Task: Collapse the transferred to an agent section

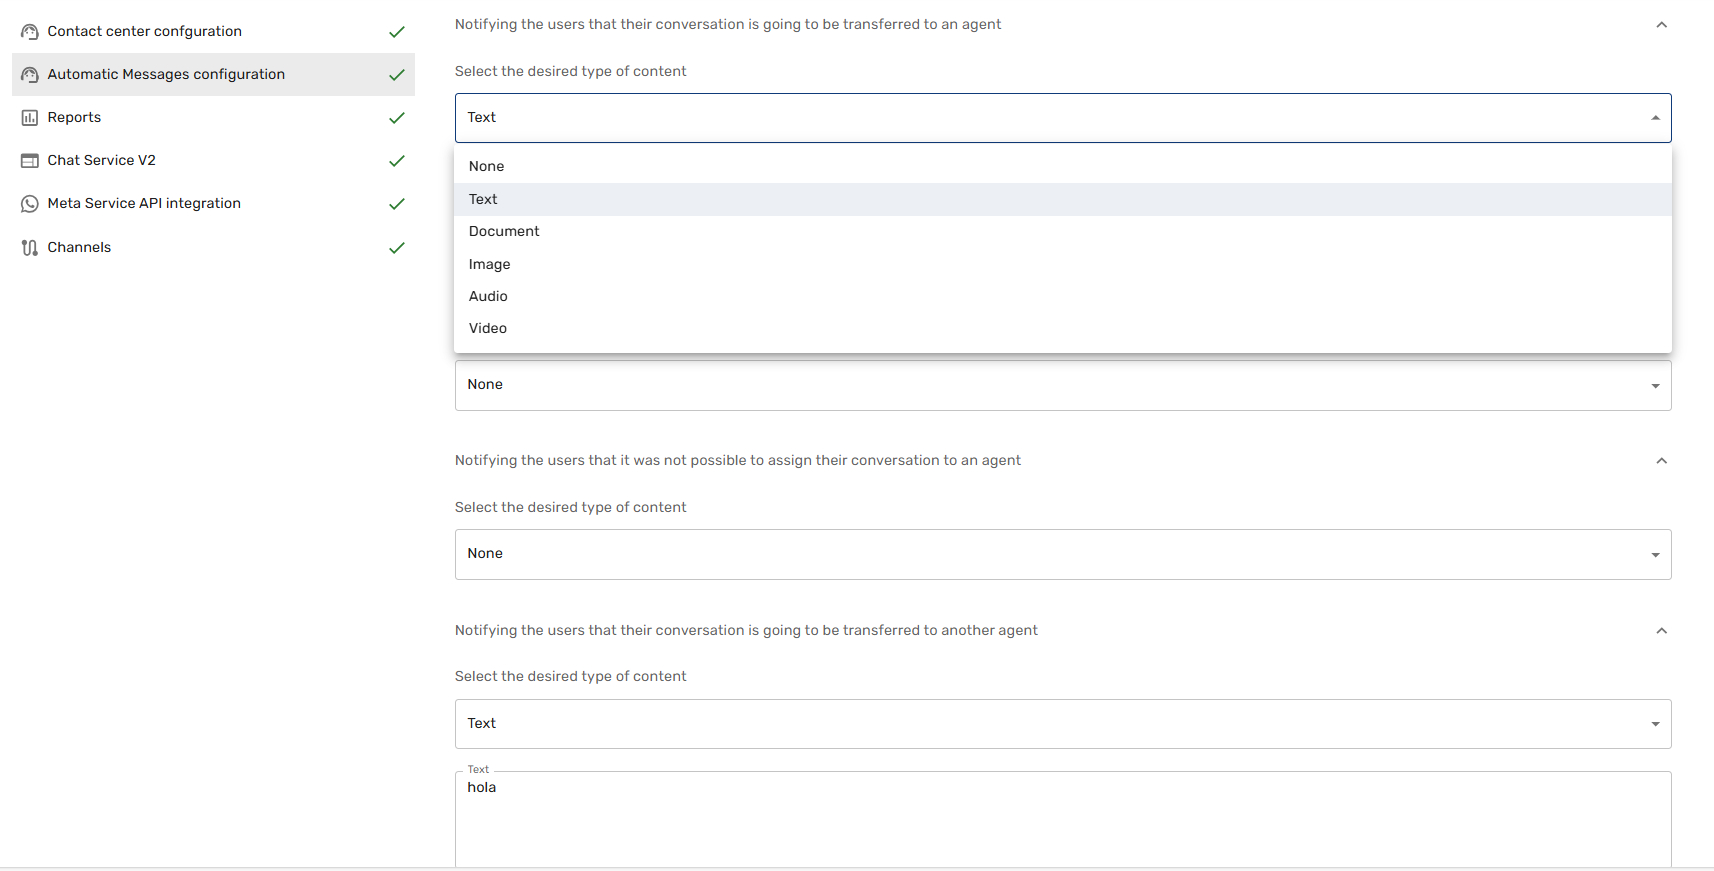Action: [x=1661, y=25]
